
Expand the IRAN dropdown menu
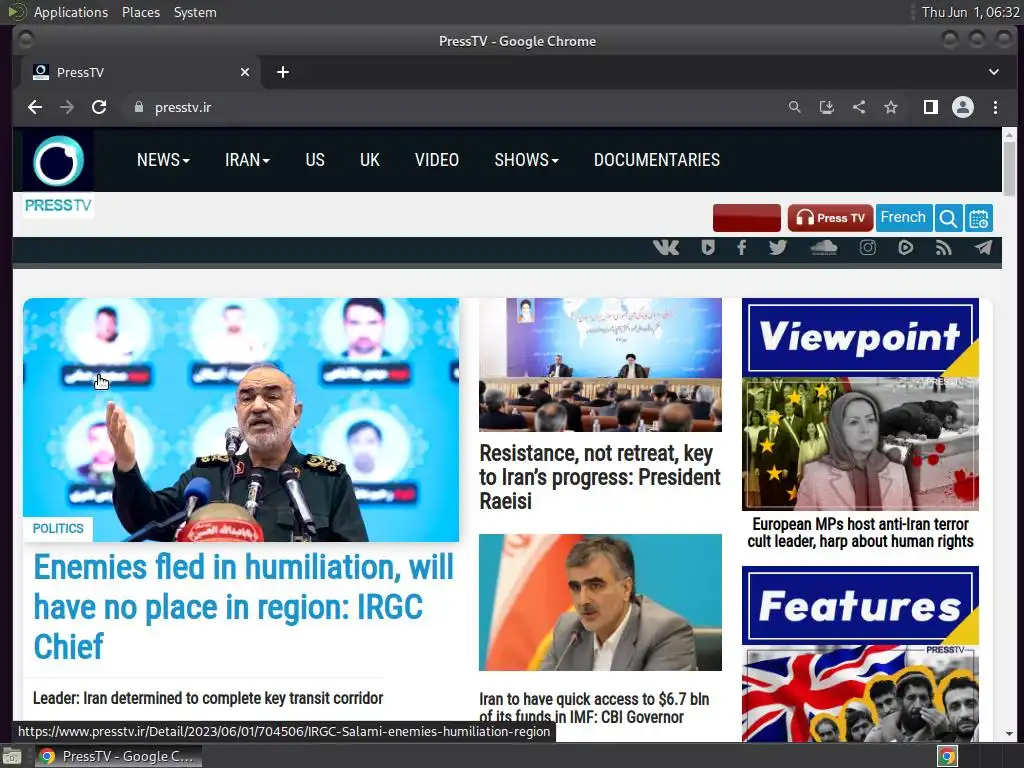247,160
